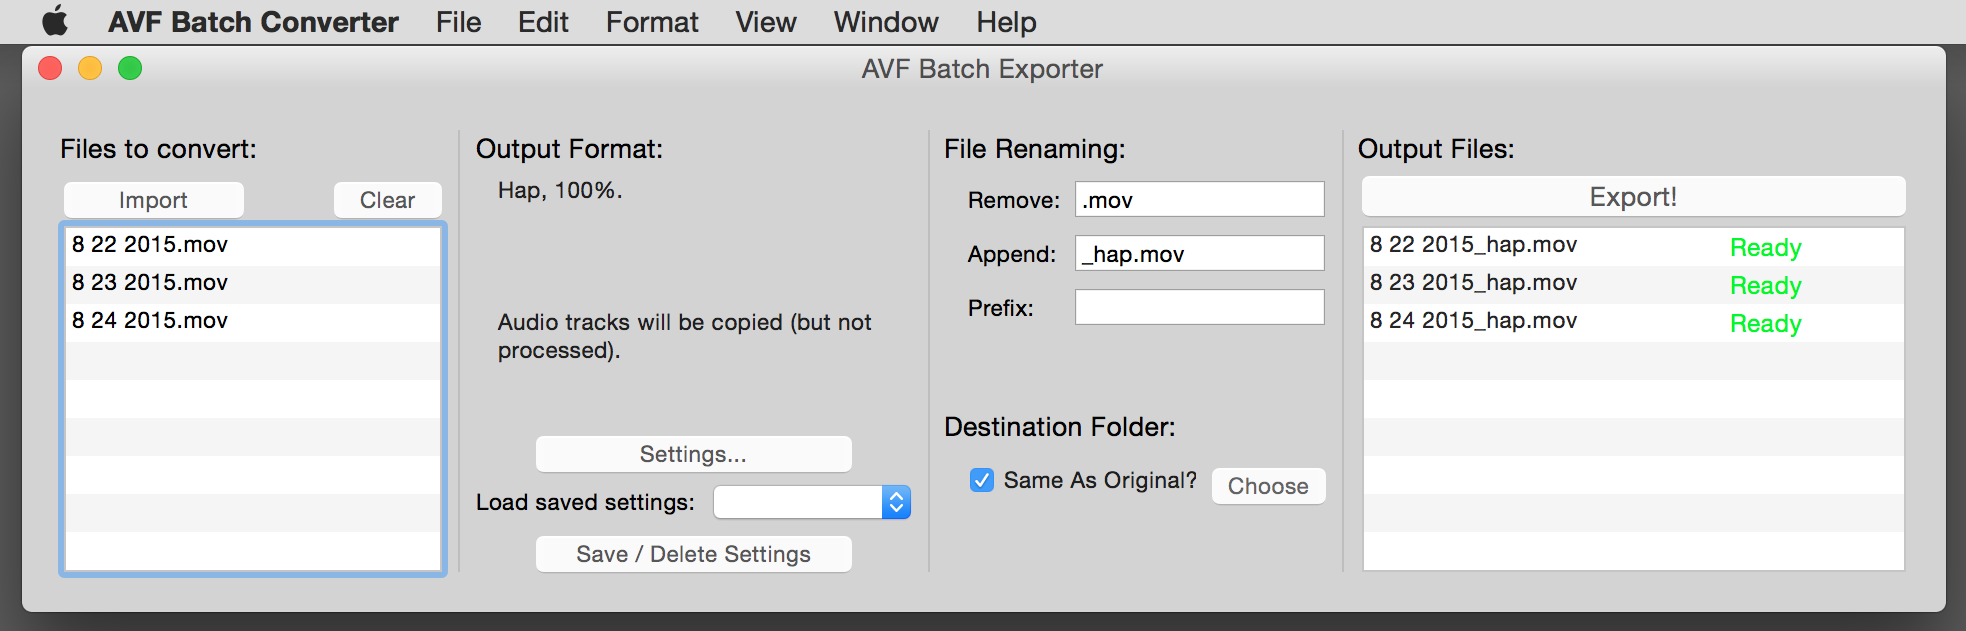Viewport: 1966px width, 631px height.
Task: Click the Import button
Action: click(153, 200)
